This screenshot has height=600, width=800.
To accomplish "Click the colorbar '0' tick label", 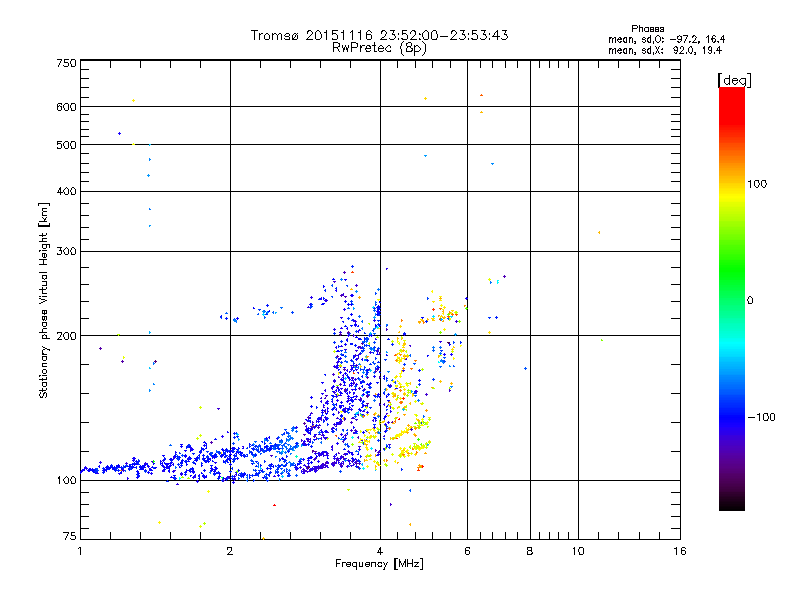I will [x=749, y=301].
